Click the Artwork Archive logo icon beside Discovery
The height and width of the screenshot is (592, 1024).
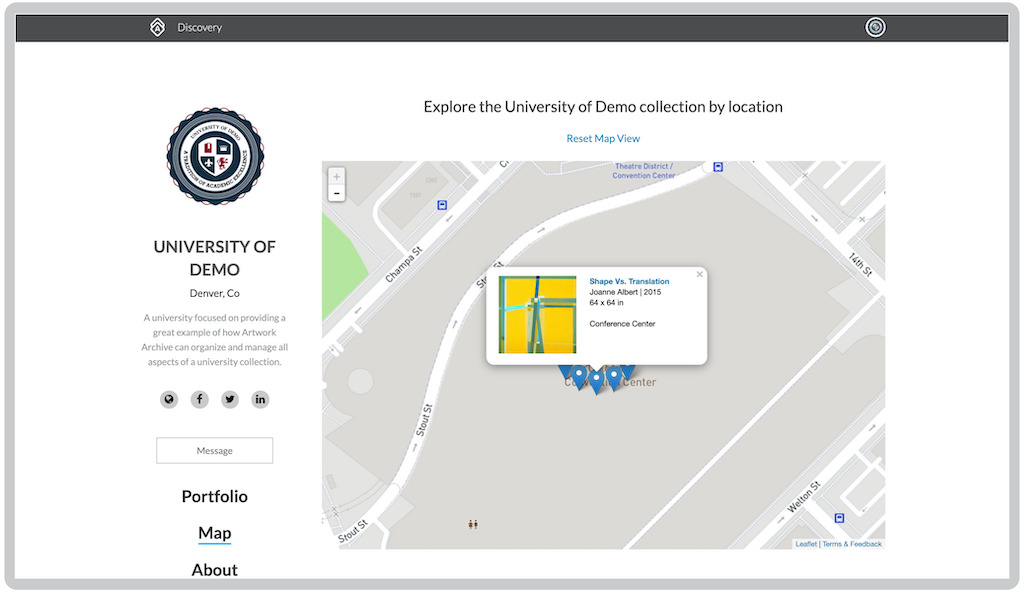156,27
